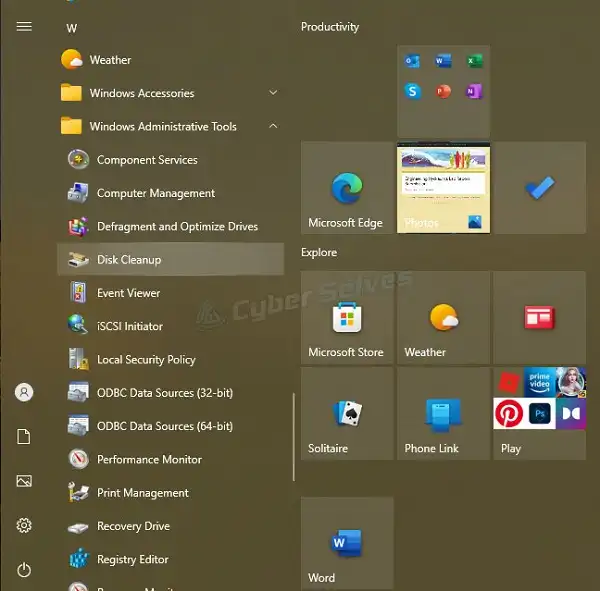Launch Computer Management icon
Image resolution: width=600 pixels, height=591 pixels.
tap(78, 193)
